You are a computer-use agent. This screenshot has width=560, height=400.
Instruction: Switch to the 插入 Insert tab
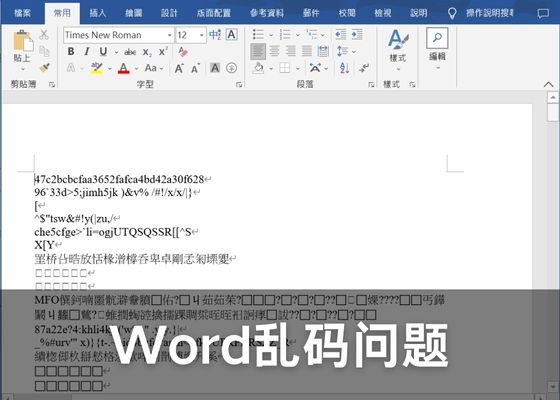coord(98,13)
